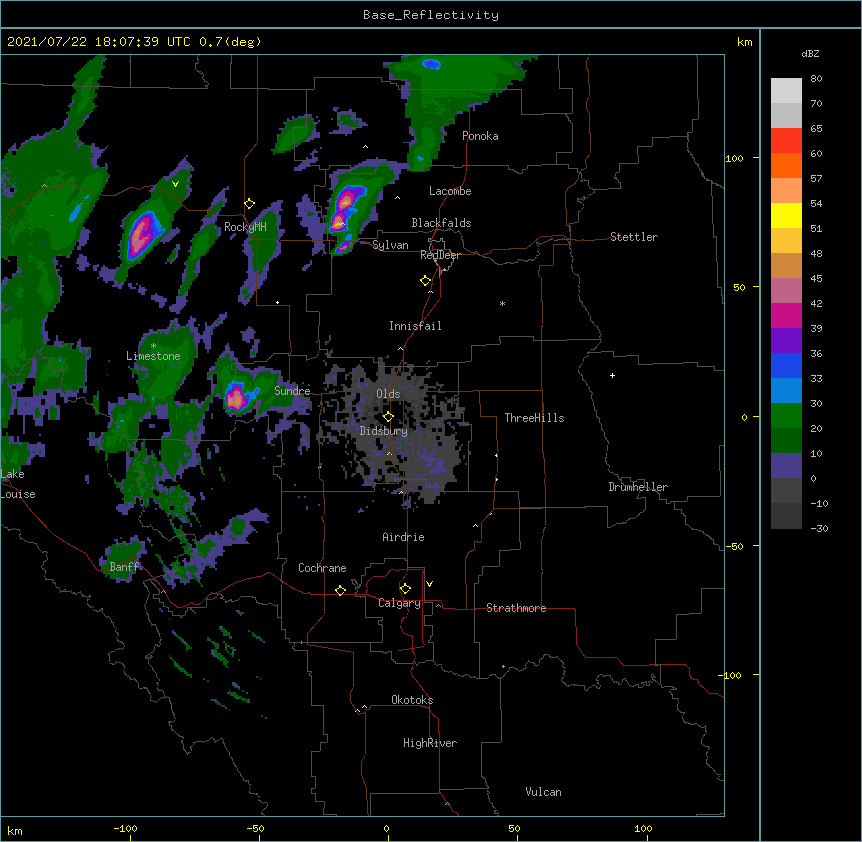Select the Innisfail label
Screen dimensions: 862x842
point(415,326)
